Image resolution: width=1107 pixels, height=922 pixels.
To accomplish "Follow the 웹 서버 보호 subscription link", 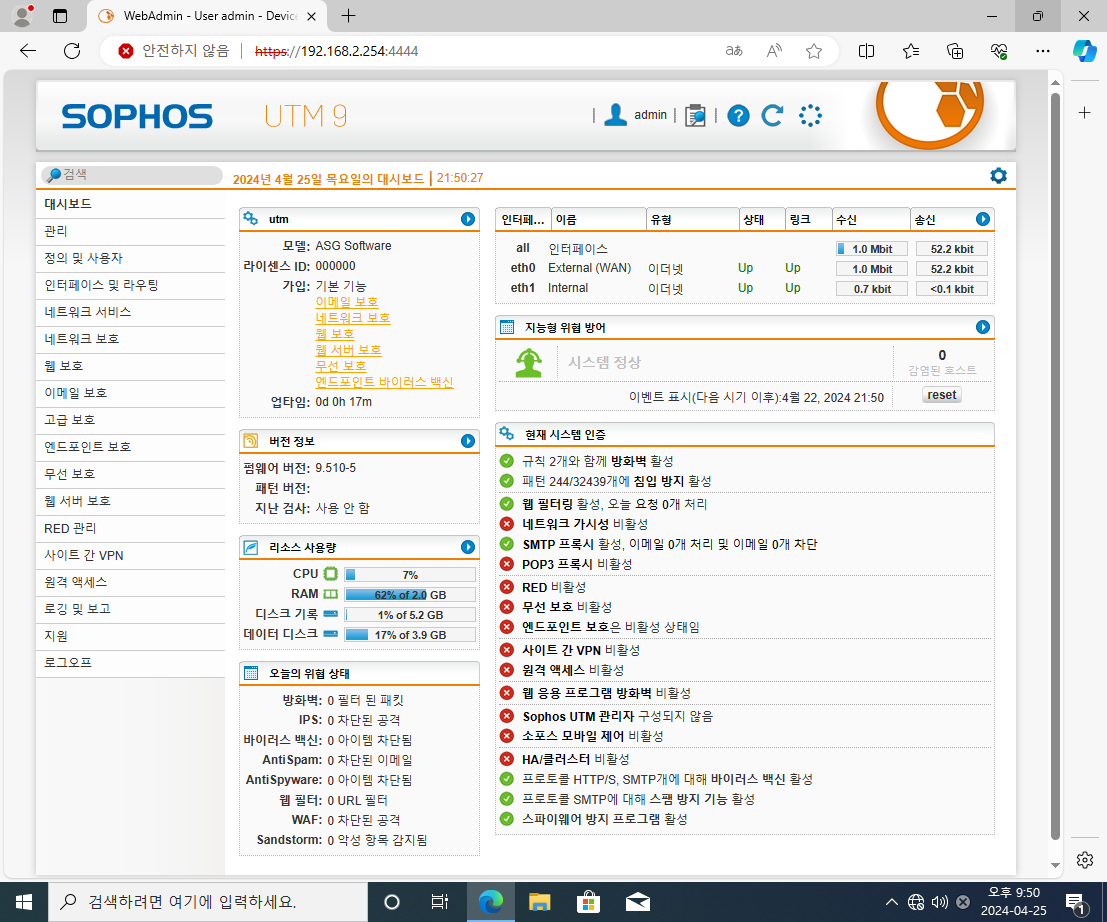I will 348,350.
